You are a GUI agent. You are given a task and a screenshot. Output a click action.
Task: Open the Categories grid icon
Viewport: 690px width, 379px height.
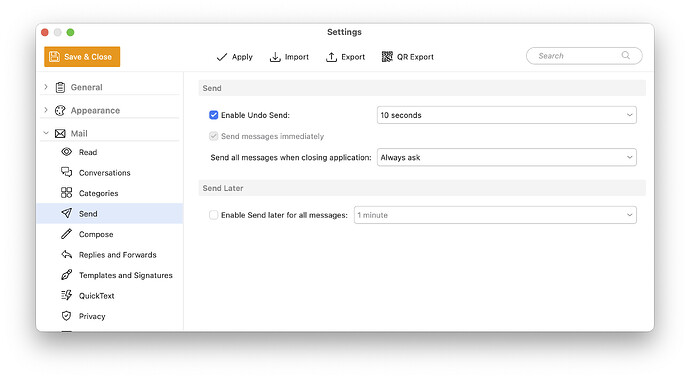[x=66, y=193]
